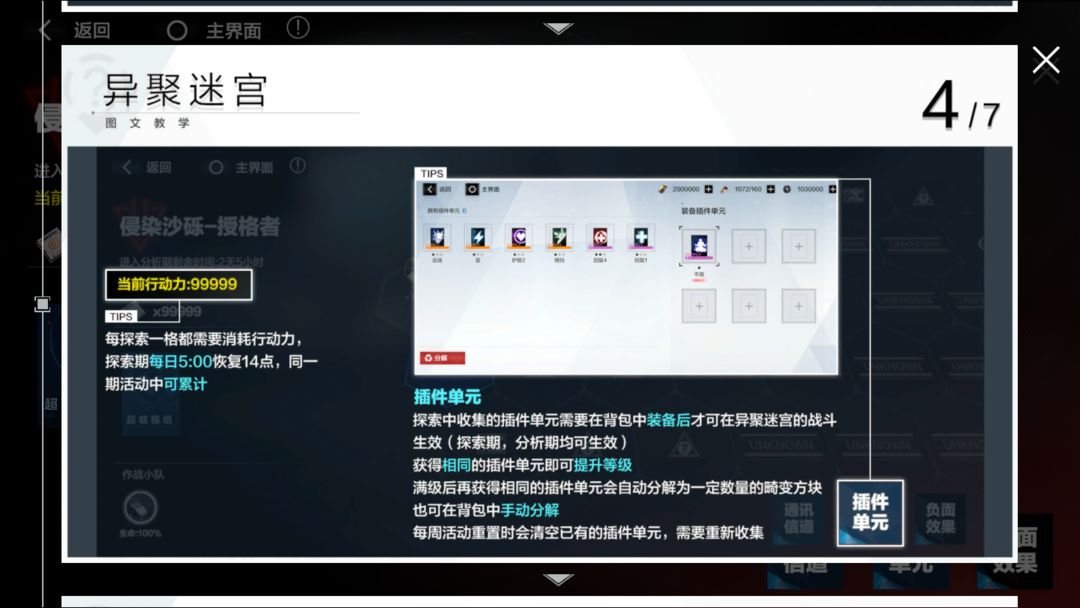Open the highlighted 插件单元 tab
Image resolution: width=1080 pixels, height=608 pixels.
[870, 513]
